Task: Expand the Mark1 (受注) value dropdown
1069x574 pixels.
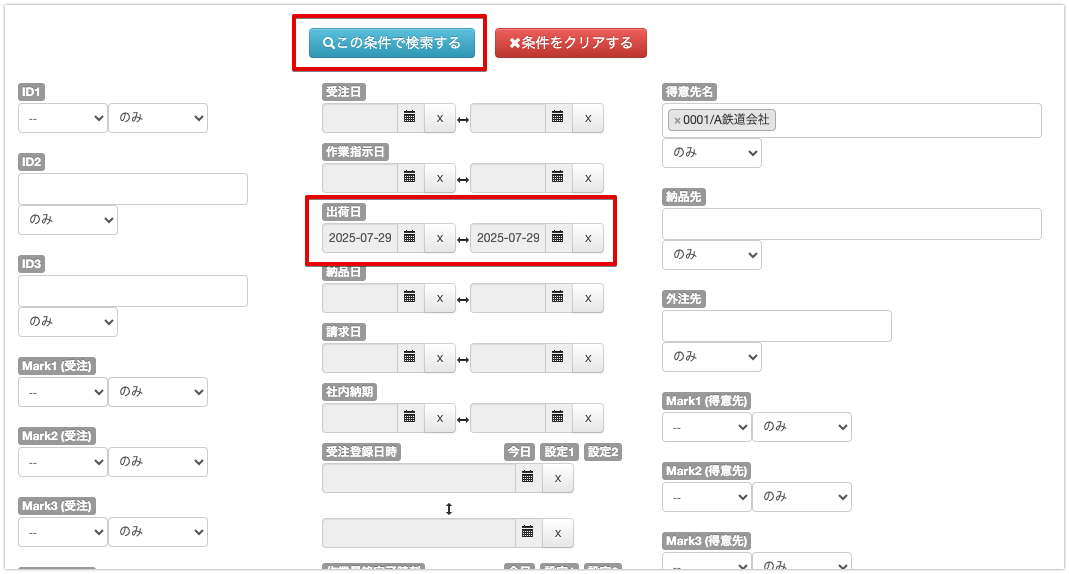Action: click(x=62, y=392)
